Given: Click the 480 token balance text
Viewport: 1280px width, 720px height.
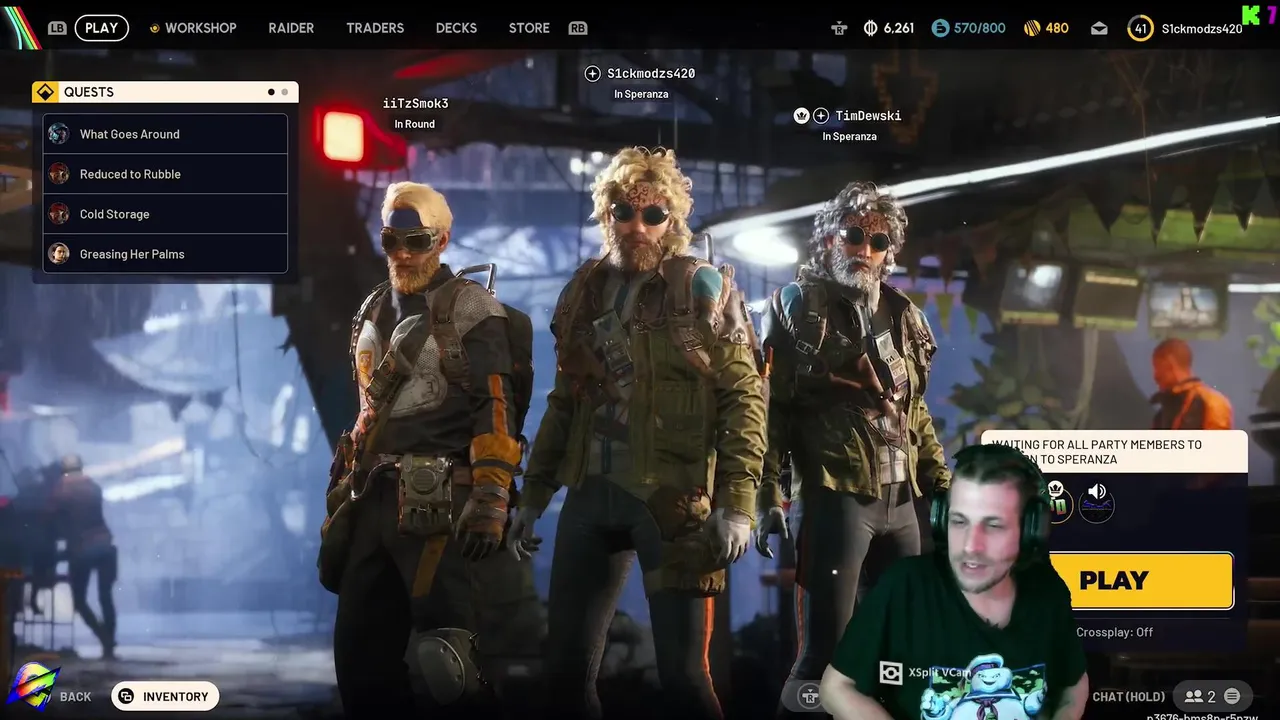Looking at the screenshot, I should [1057, 28].
